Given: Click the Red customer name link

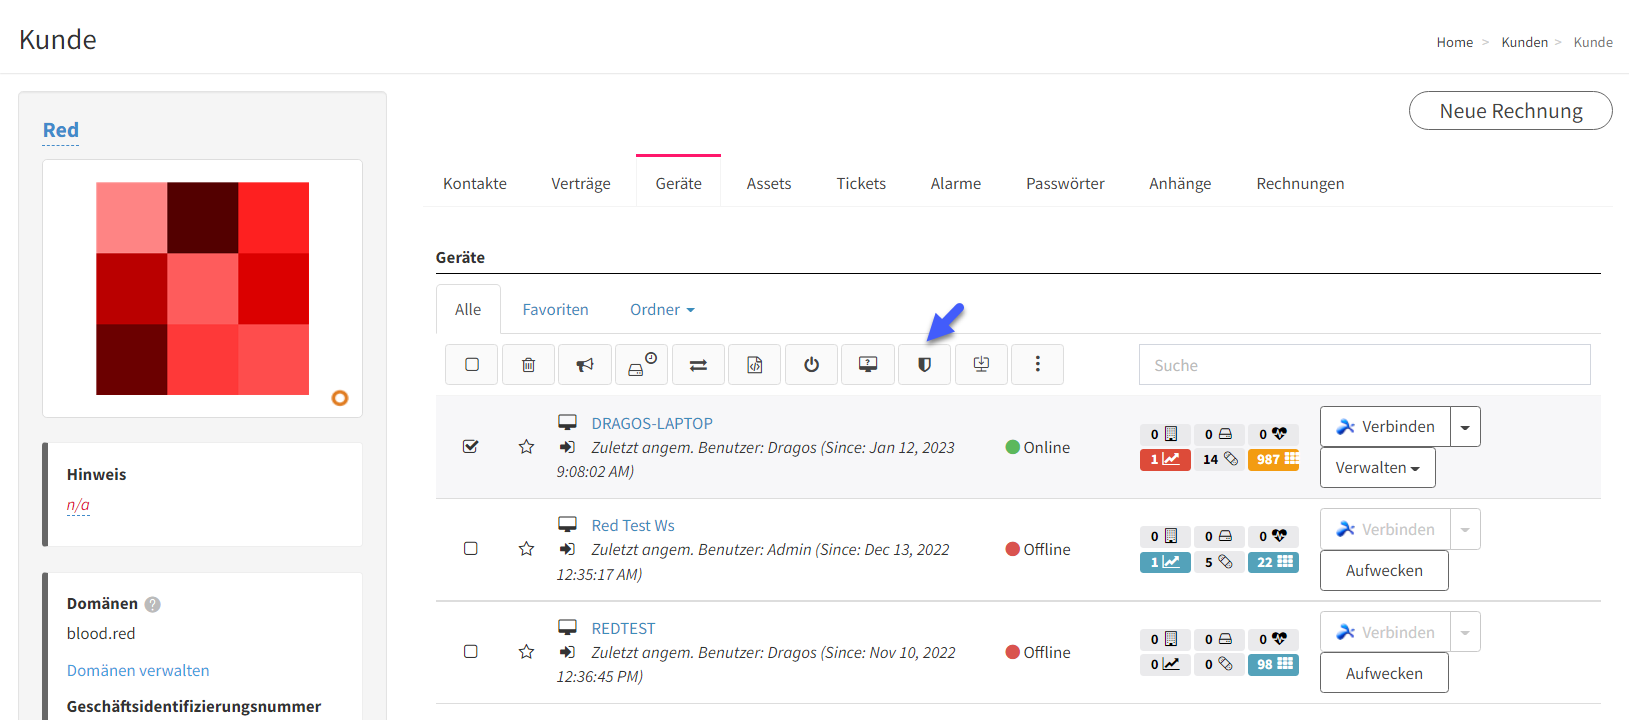Looking at the screenshot, I should tap(61, 130).
